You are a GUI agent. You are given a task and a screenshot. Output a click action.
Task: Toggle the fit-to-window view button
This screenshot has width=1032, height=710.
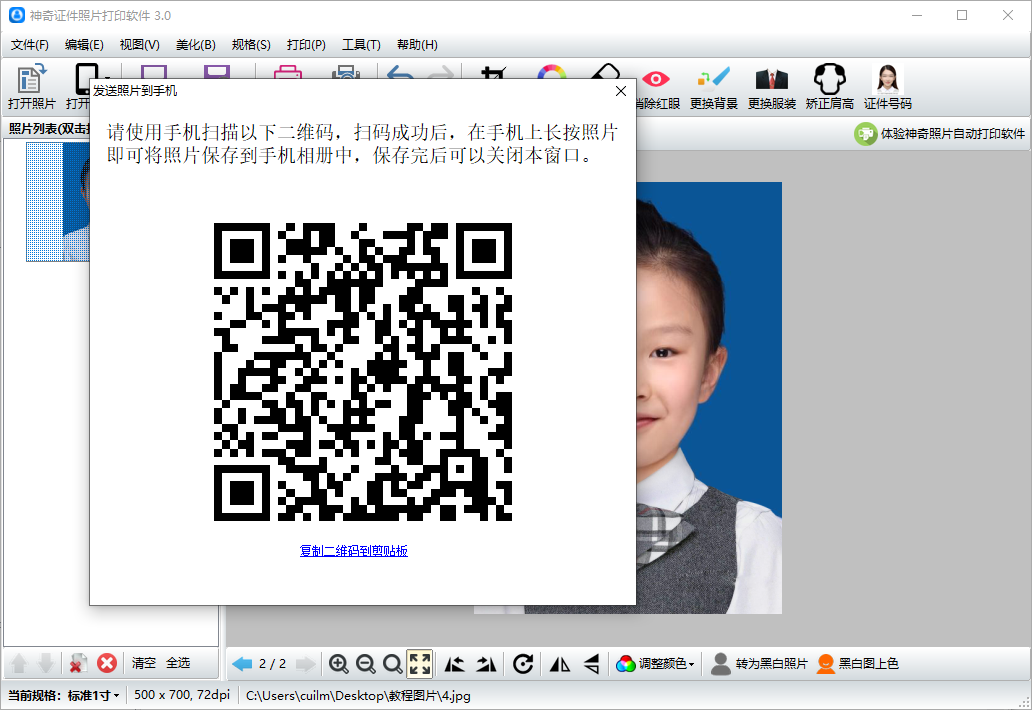click(x=420, y=664)
